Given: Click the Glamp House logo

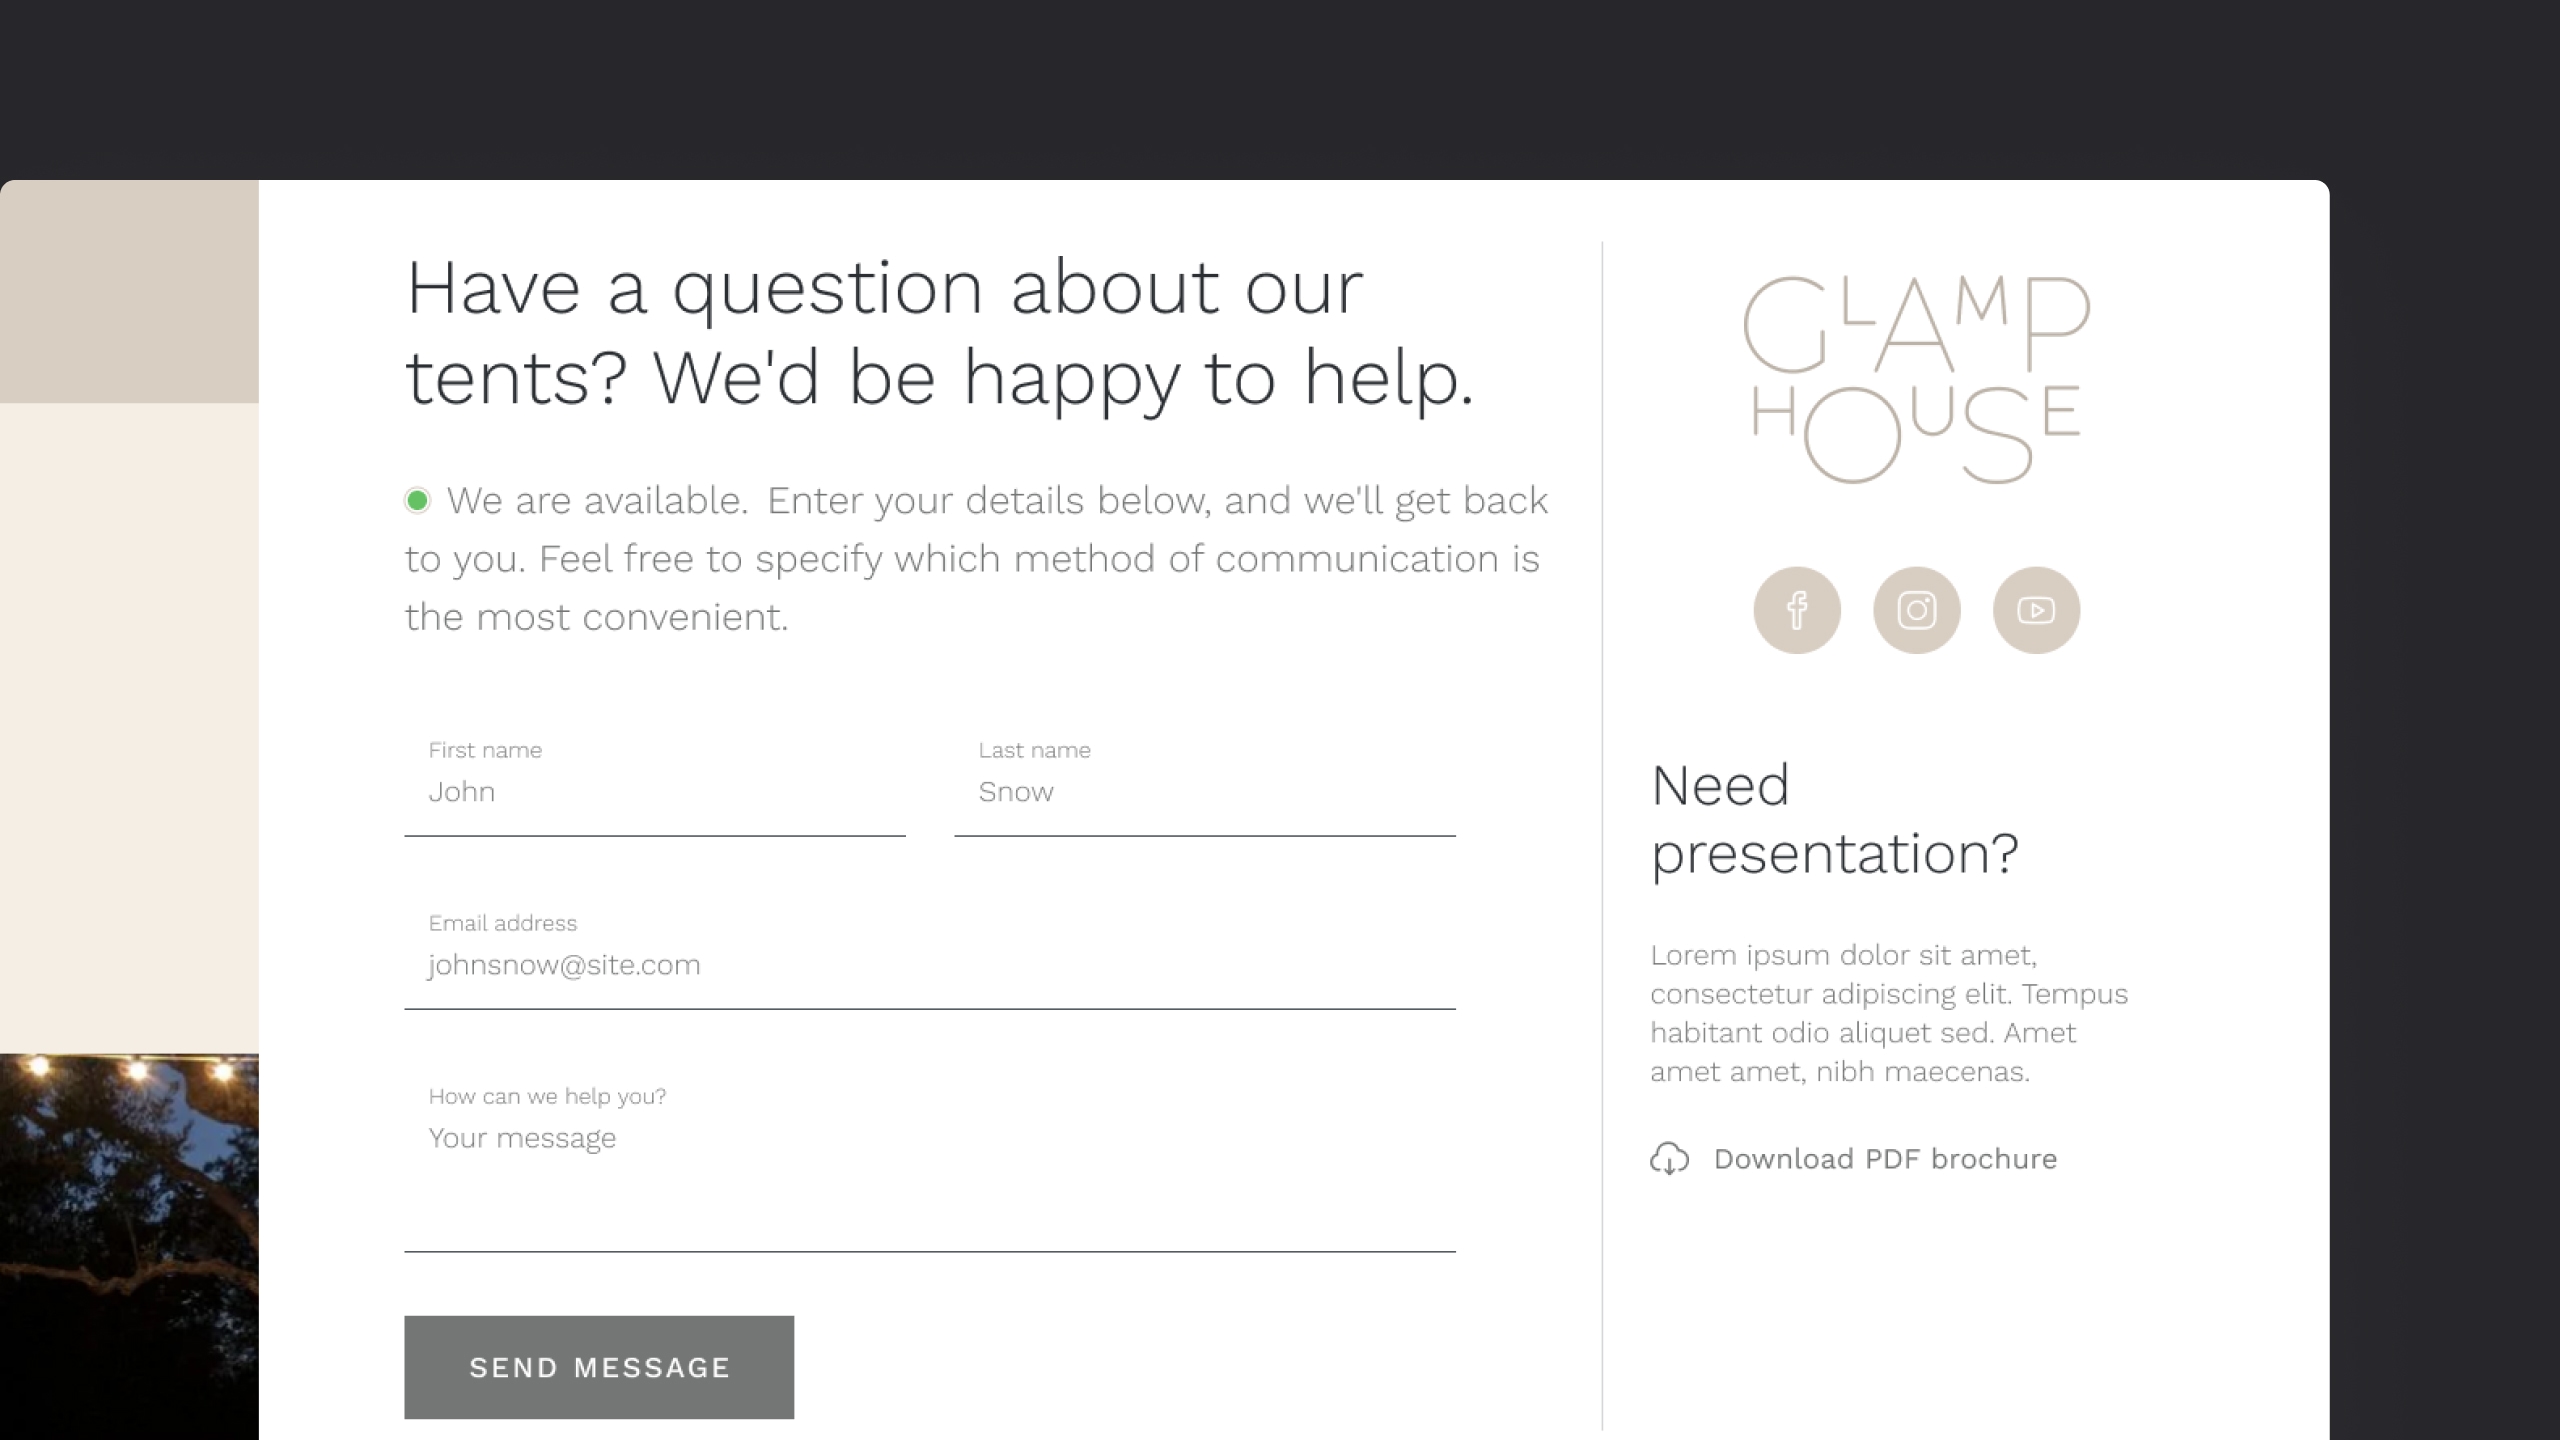Looking at the screenshot, I should point(1916,380).
